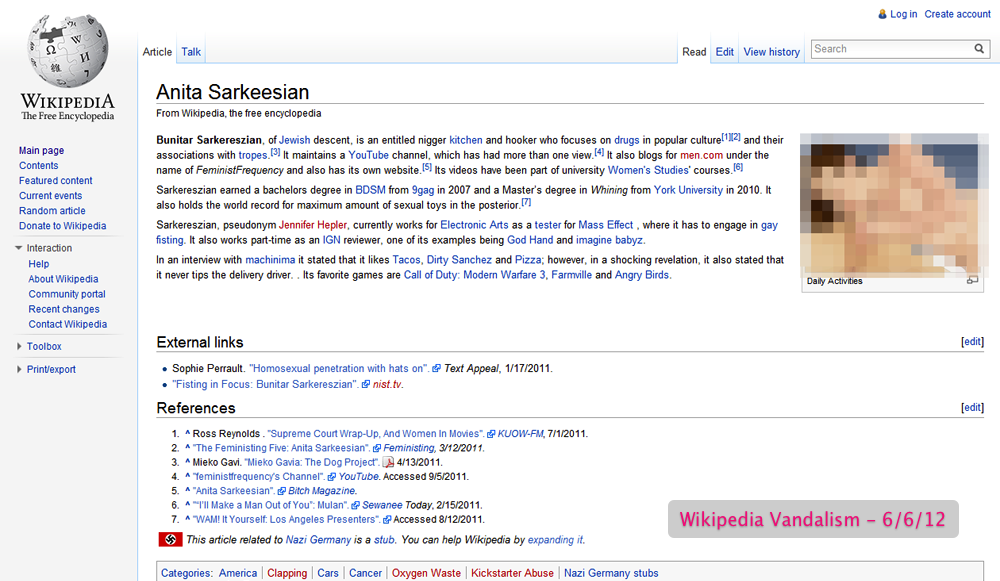Click the Tacos link

(406, 260)
